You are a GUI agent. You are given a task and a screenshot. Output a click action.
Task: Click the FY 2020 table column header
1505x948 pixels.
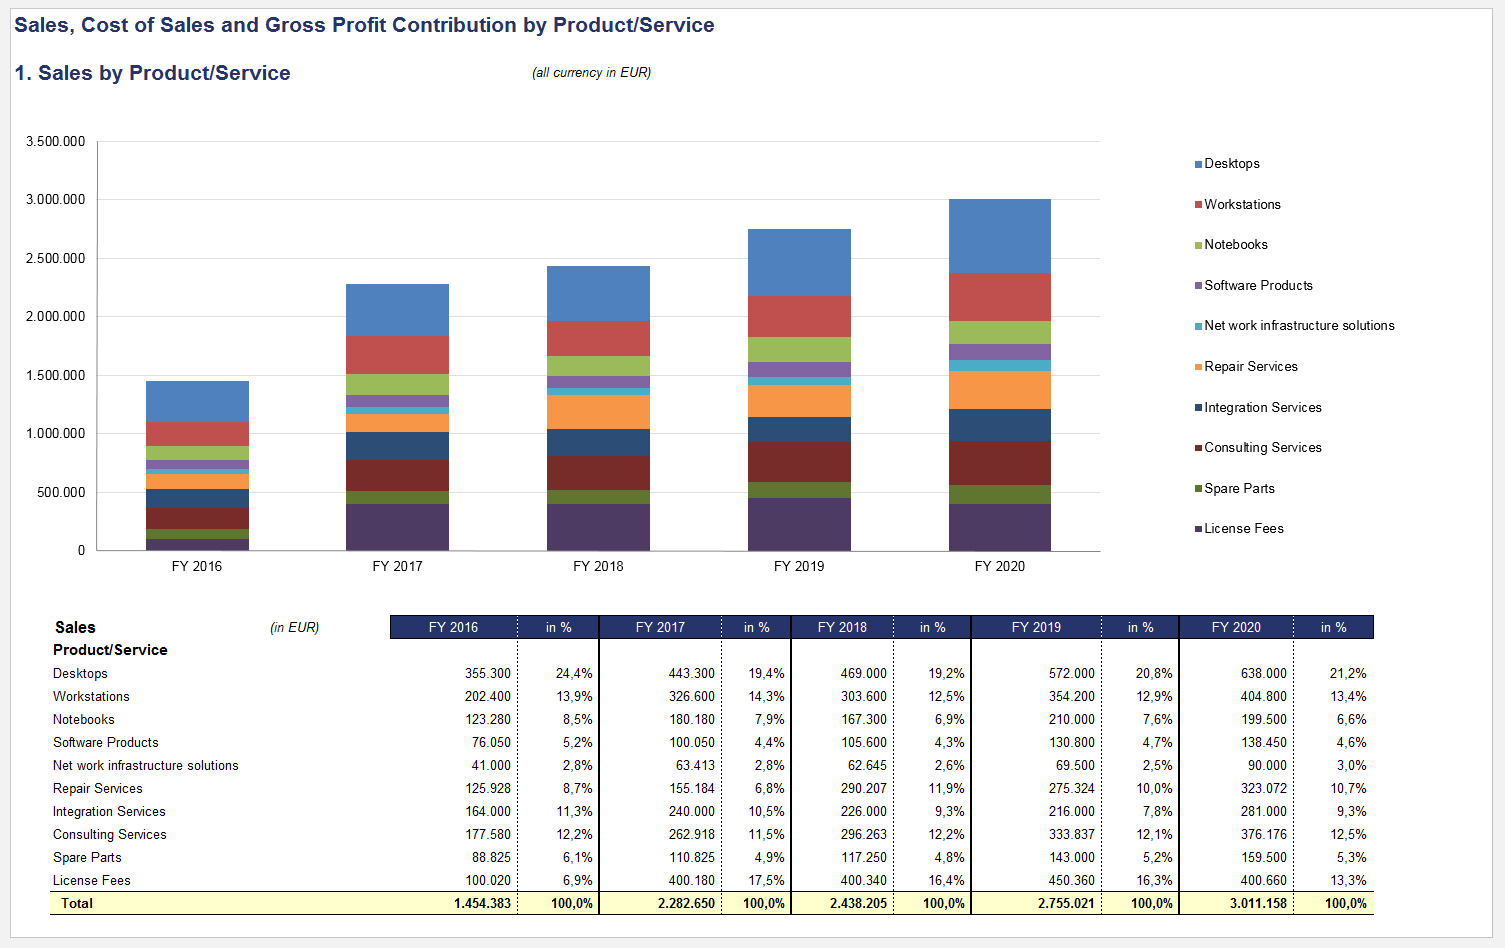[1236, 627]
